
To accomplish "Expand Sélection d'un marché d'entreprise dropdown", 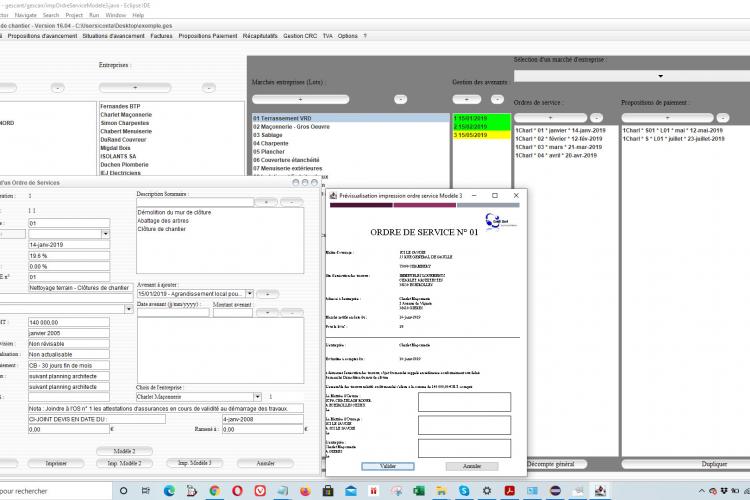I will (x=661, y=76).
